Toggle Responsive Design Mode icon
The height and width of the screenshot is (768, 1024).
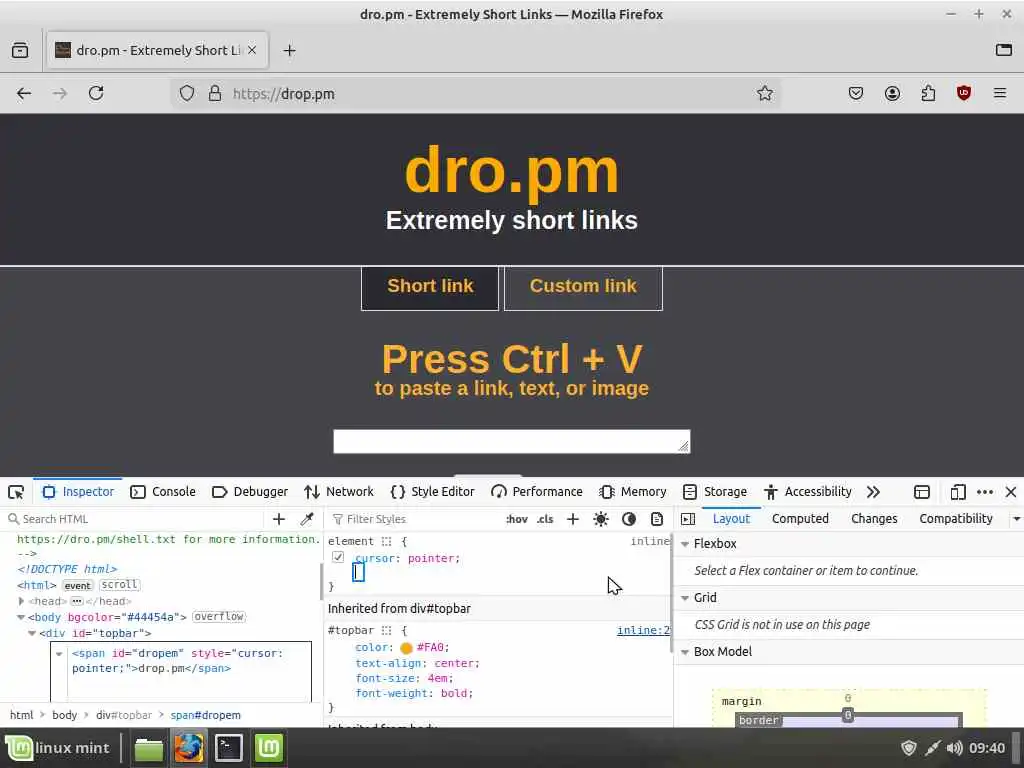(x=957, y=492)
